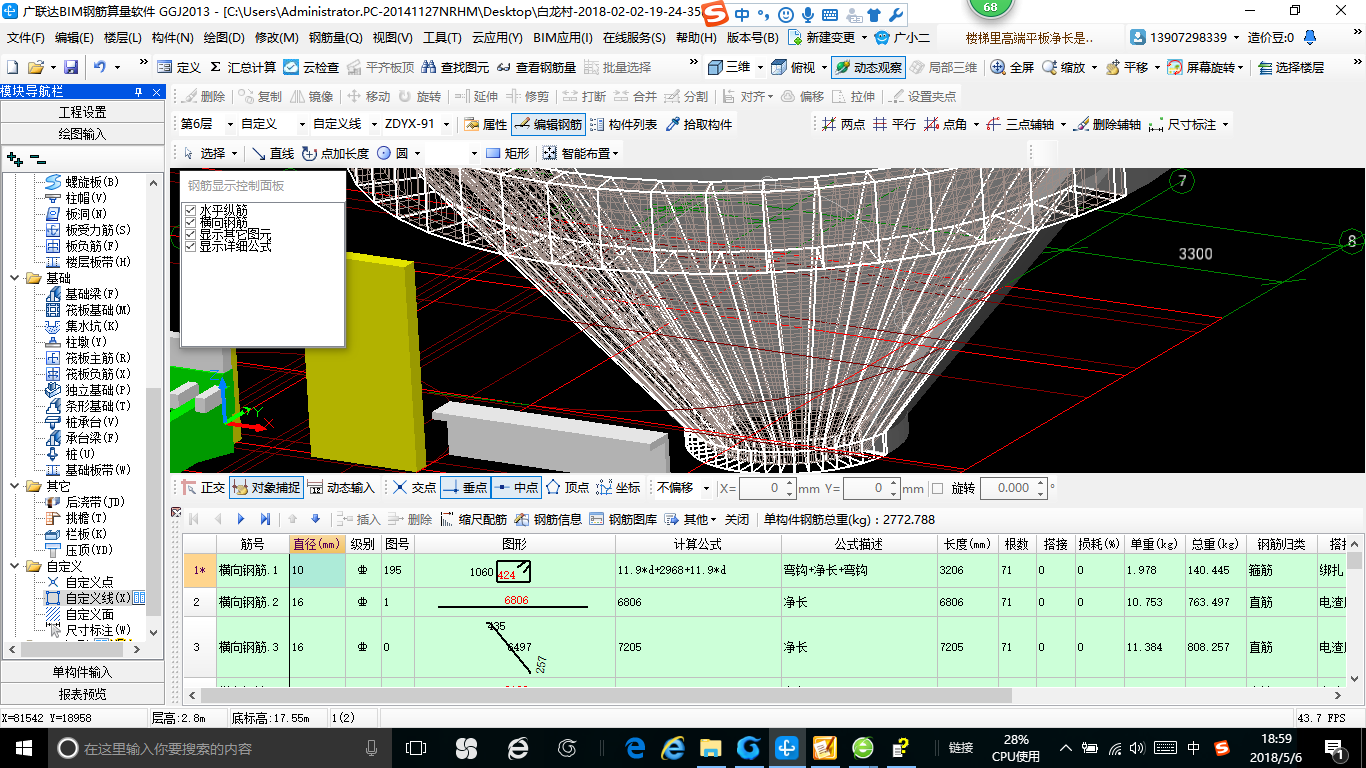Uncheck 水平纵筋 checkbox
The width and height of the screenshot is (1366, 768).
tap(191, 210)
